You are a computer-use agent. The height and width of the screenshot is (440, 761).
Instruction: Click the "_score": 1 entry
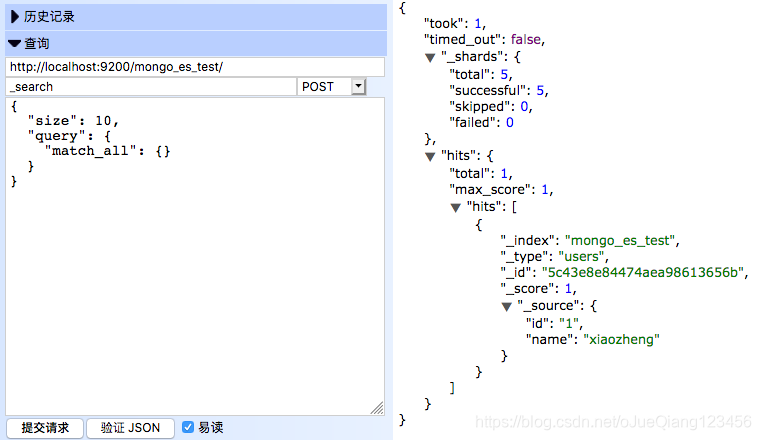pos(538,289)
